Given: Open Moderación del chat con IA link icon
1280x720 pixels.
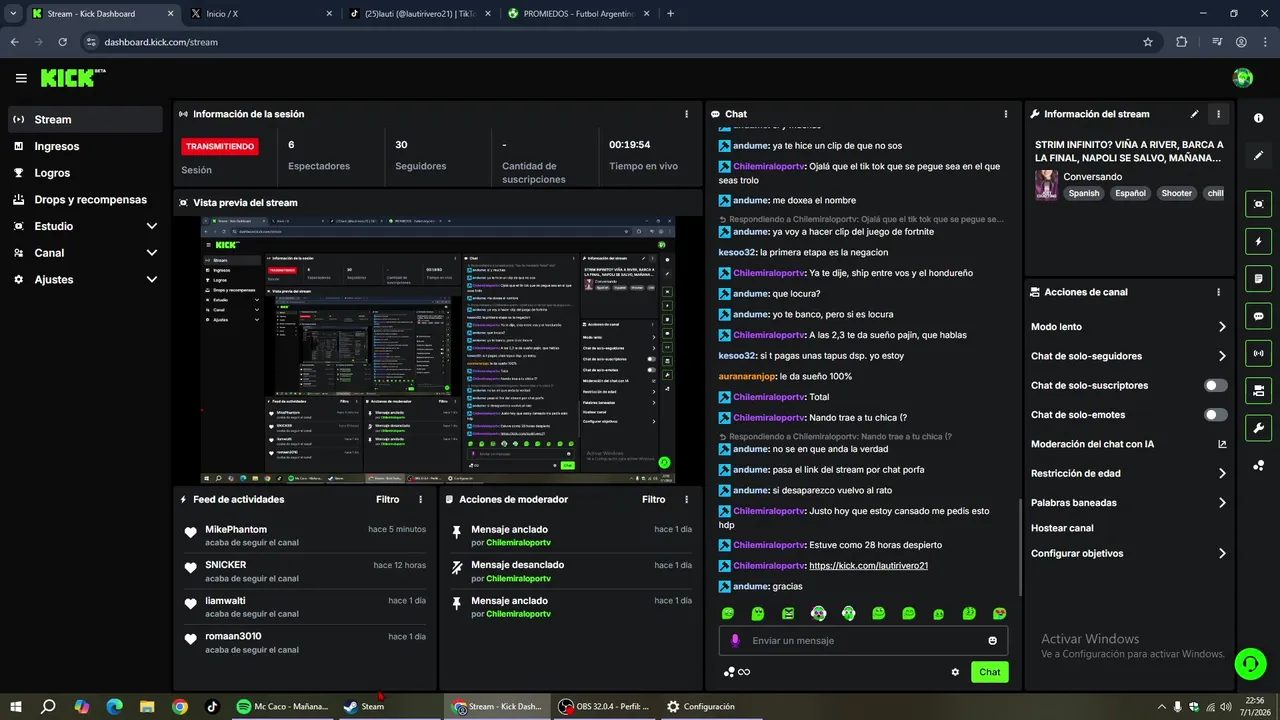Looking at the screenshot, I should [x=1222, y=444].
